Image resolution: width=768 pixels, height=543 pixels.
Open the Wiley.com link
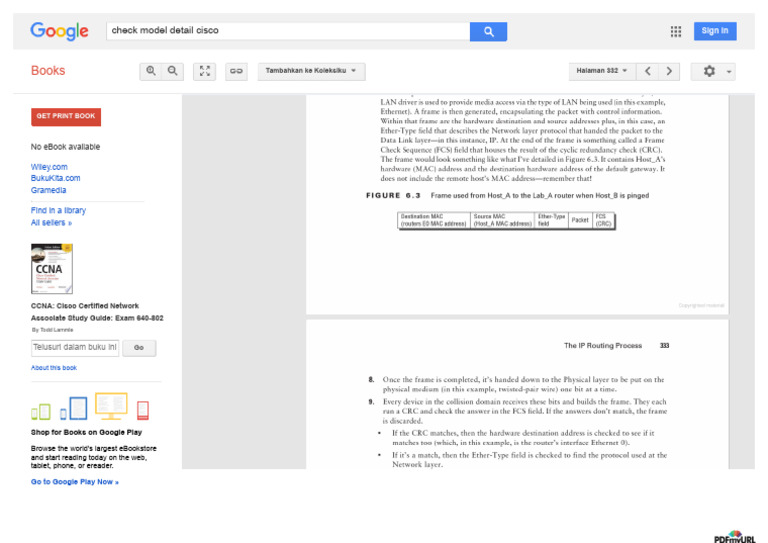click(x=49, y=167)
